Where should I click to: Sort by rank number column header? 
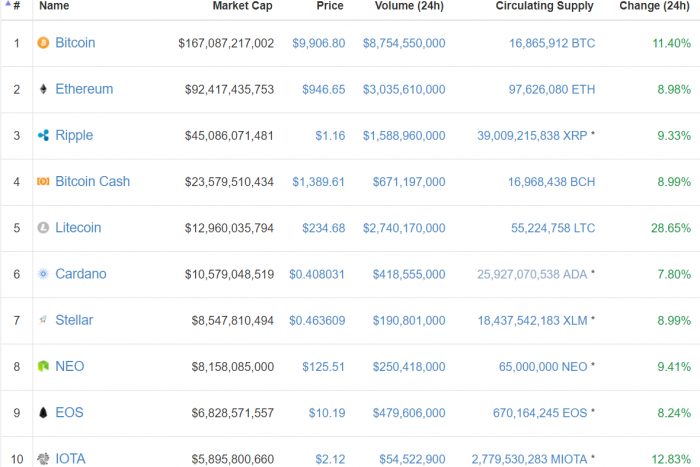pyautogui.click(x=17, y=6)
